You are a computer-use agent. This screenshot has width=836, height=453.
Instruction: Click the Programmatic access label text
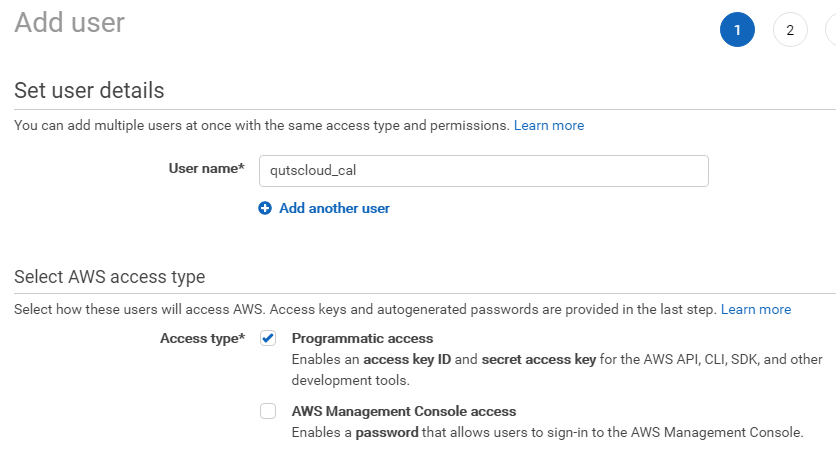point(362,338)
